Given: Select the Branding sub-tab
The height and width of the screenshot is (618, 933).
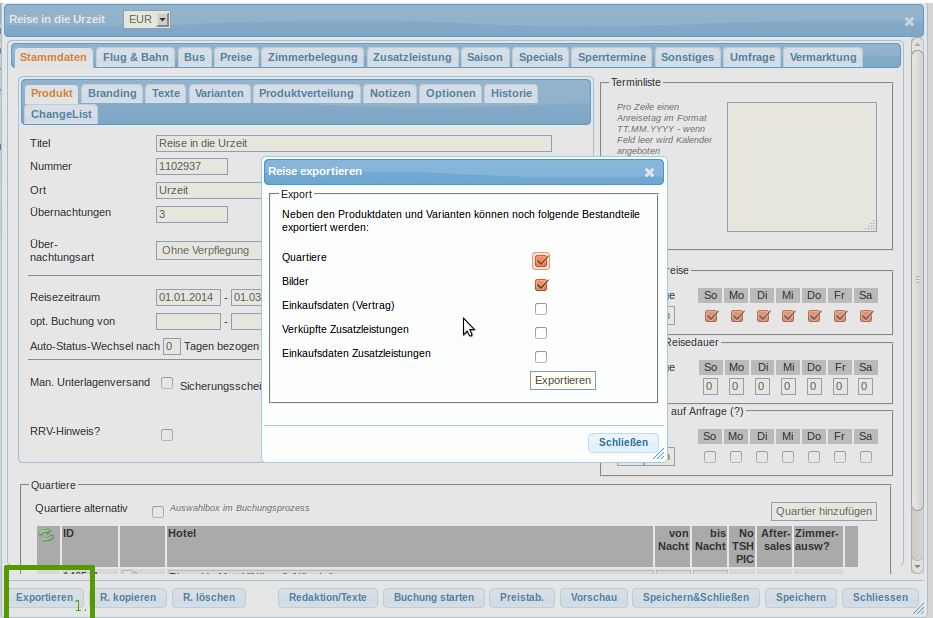Looking at the screenshot, I should (112, 93).
